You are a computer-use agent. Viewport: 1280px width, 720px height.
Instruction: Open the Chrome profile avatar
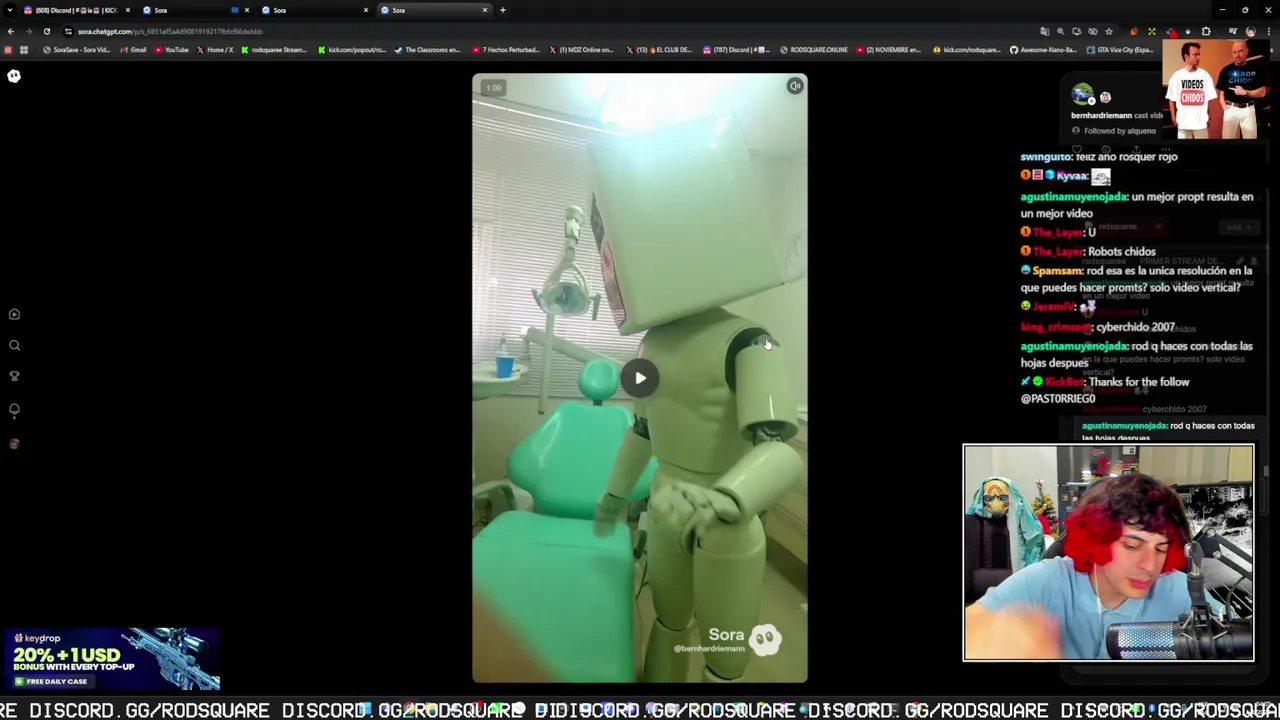1250,31
